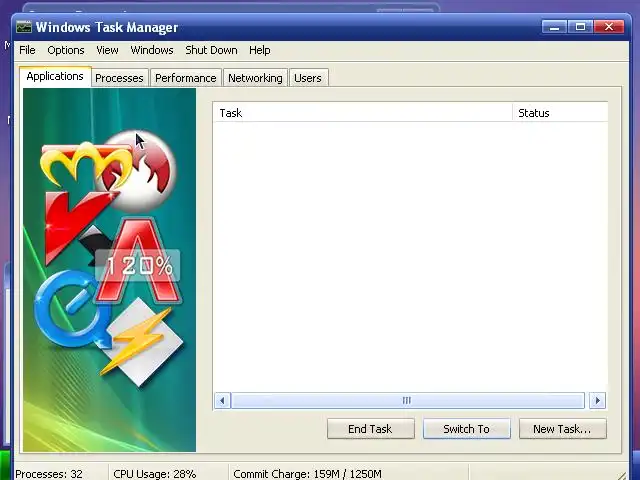The height and width of the screenshot is (480, 640).
Task: Select the Applications tab
Action: point(55,76)
